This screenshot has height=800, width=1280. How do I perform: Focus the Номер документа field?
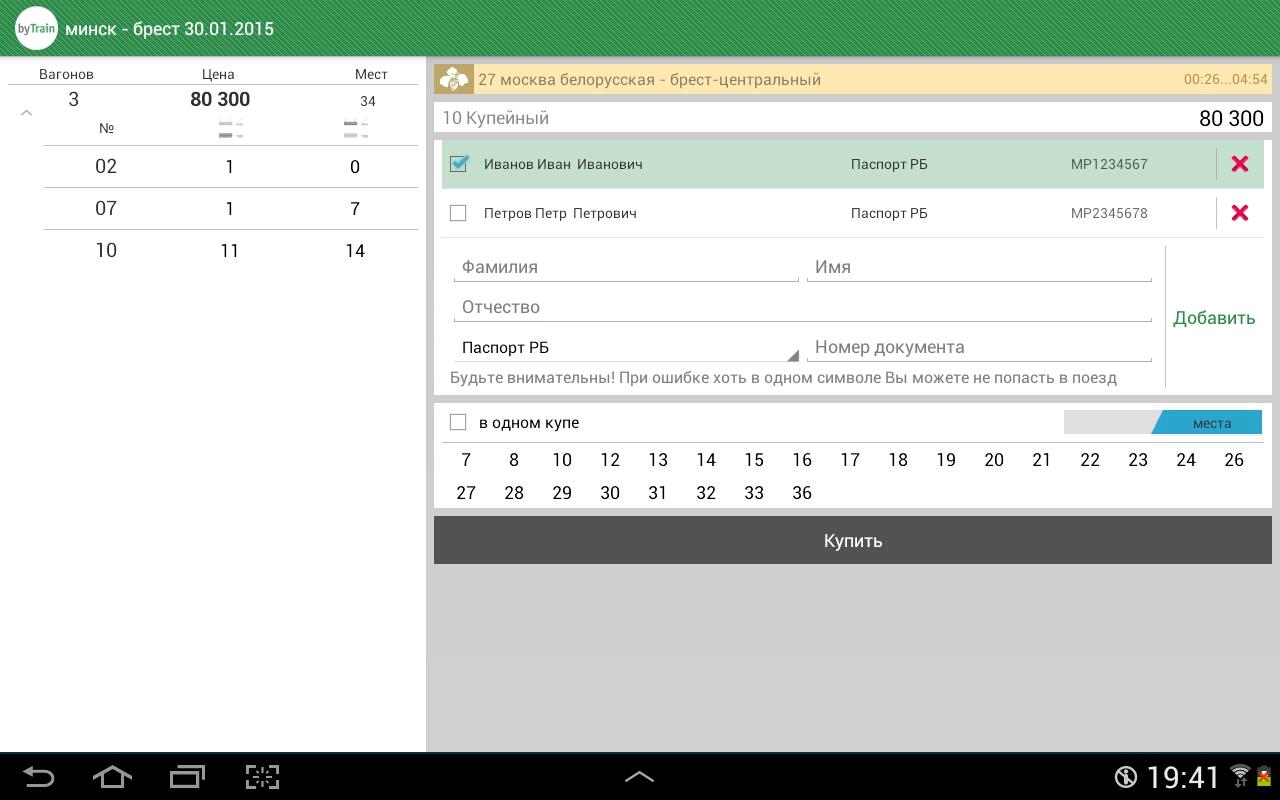pos(979,347)
